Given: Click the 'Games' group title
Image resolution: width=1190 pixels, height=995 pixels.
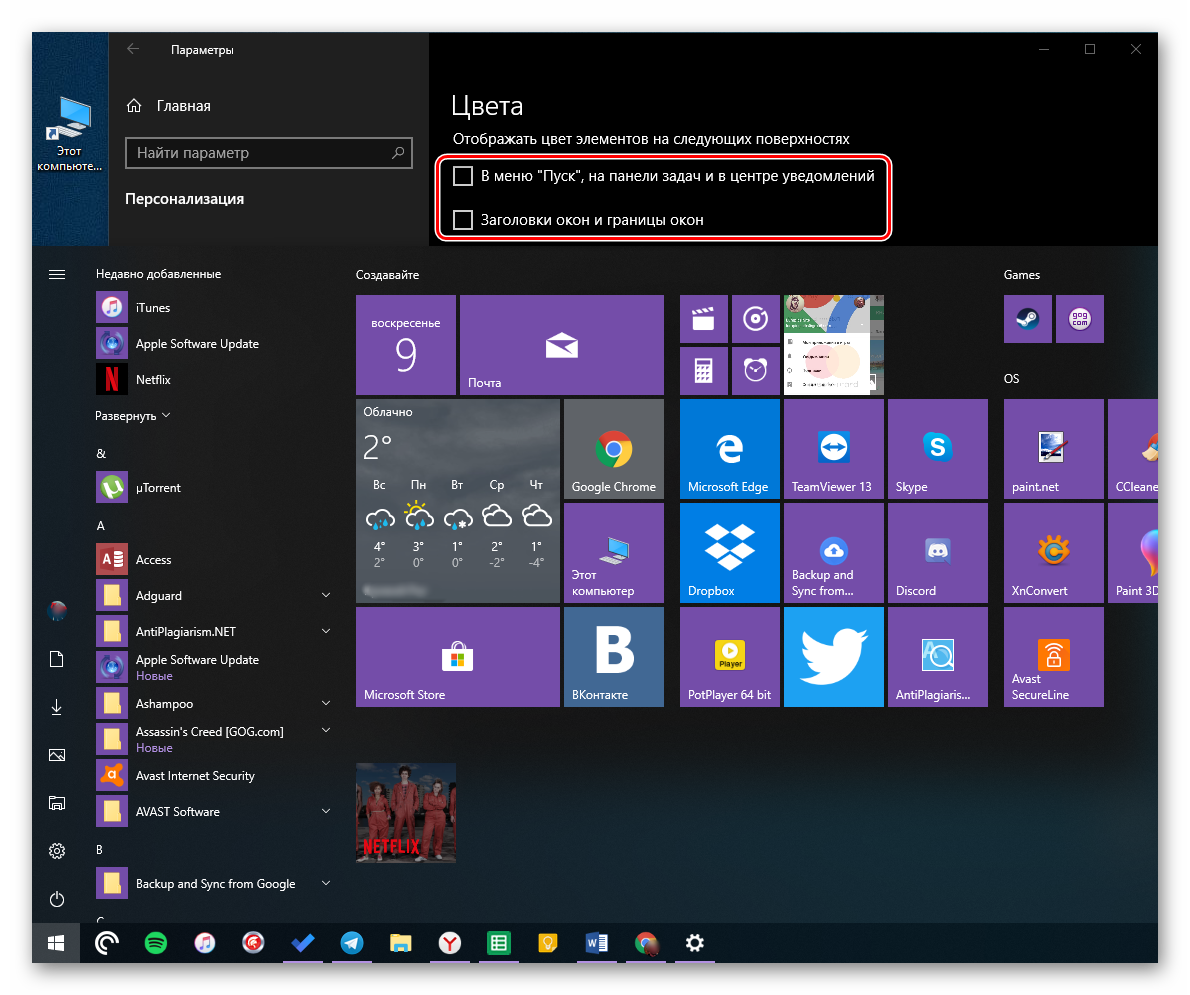Looking at the screenshot, I should click(x=1022, y=275).
